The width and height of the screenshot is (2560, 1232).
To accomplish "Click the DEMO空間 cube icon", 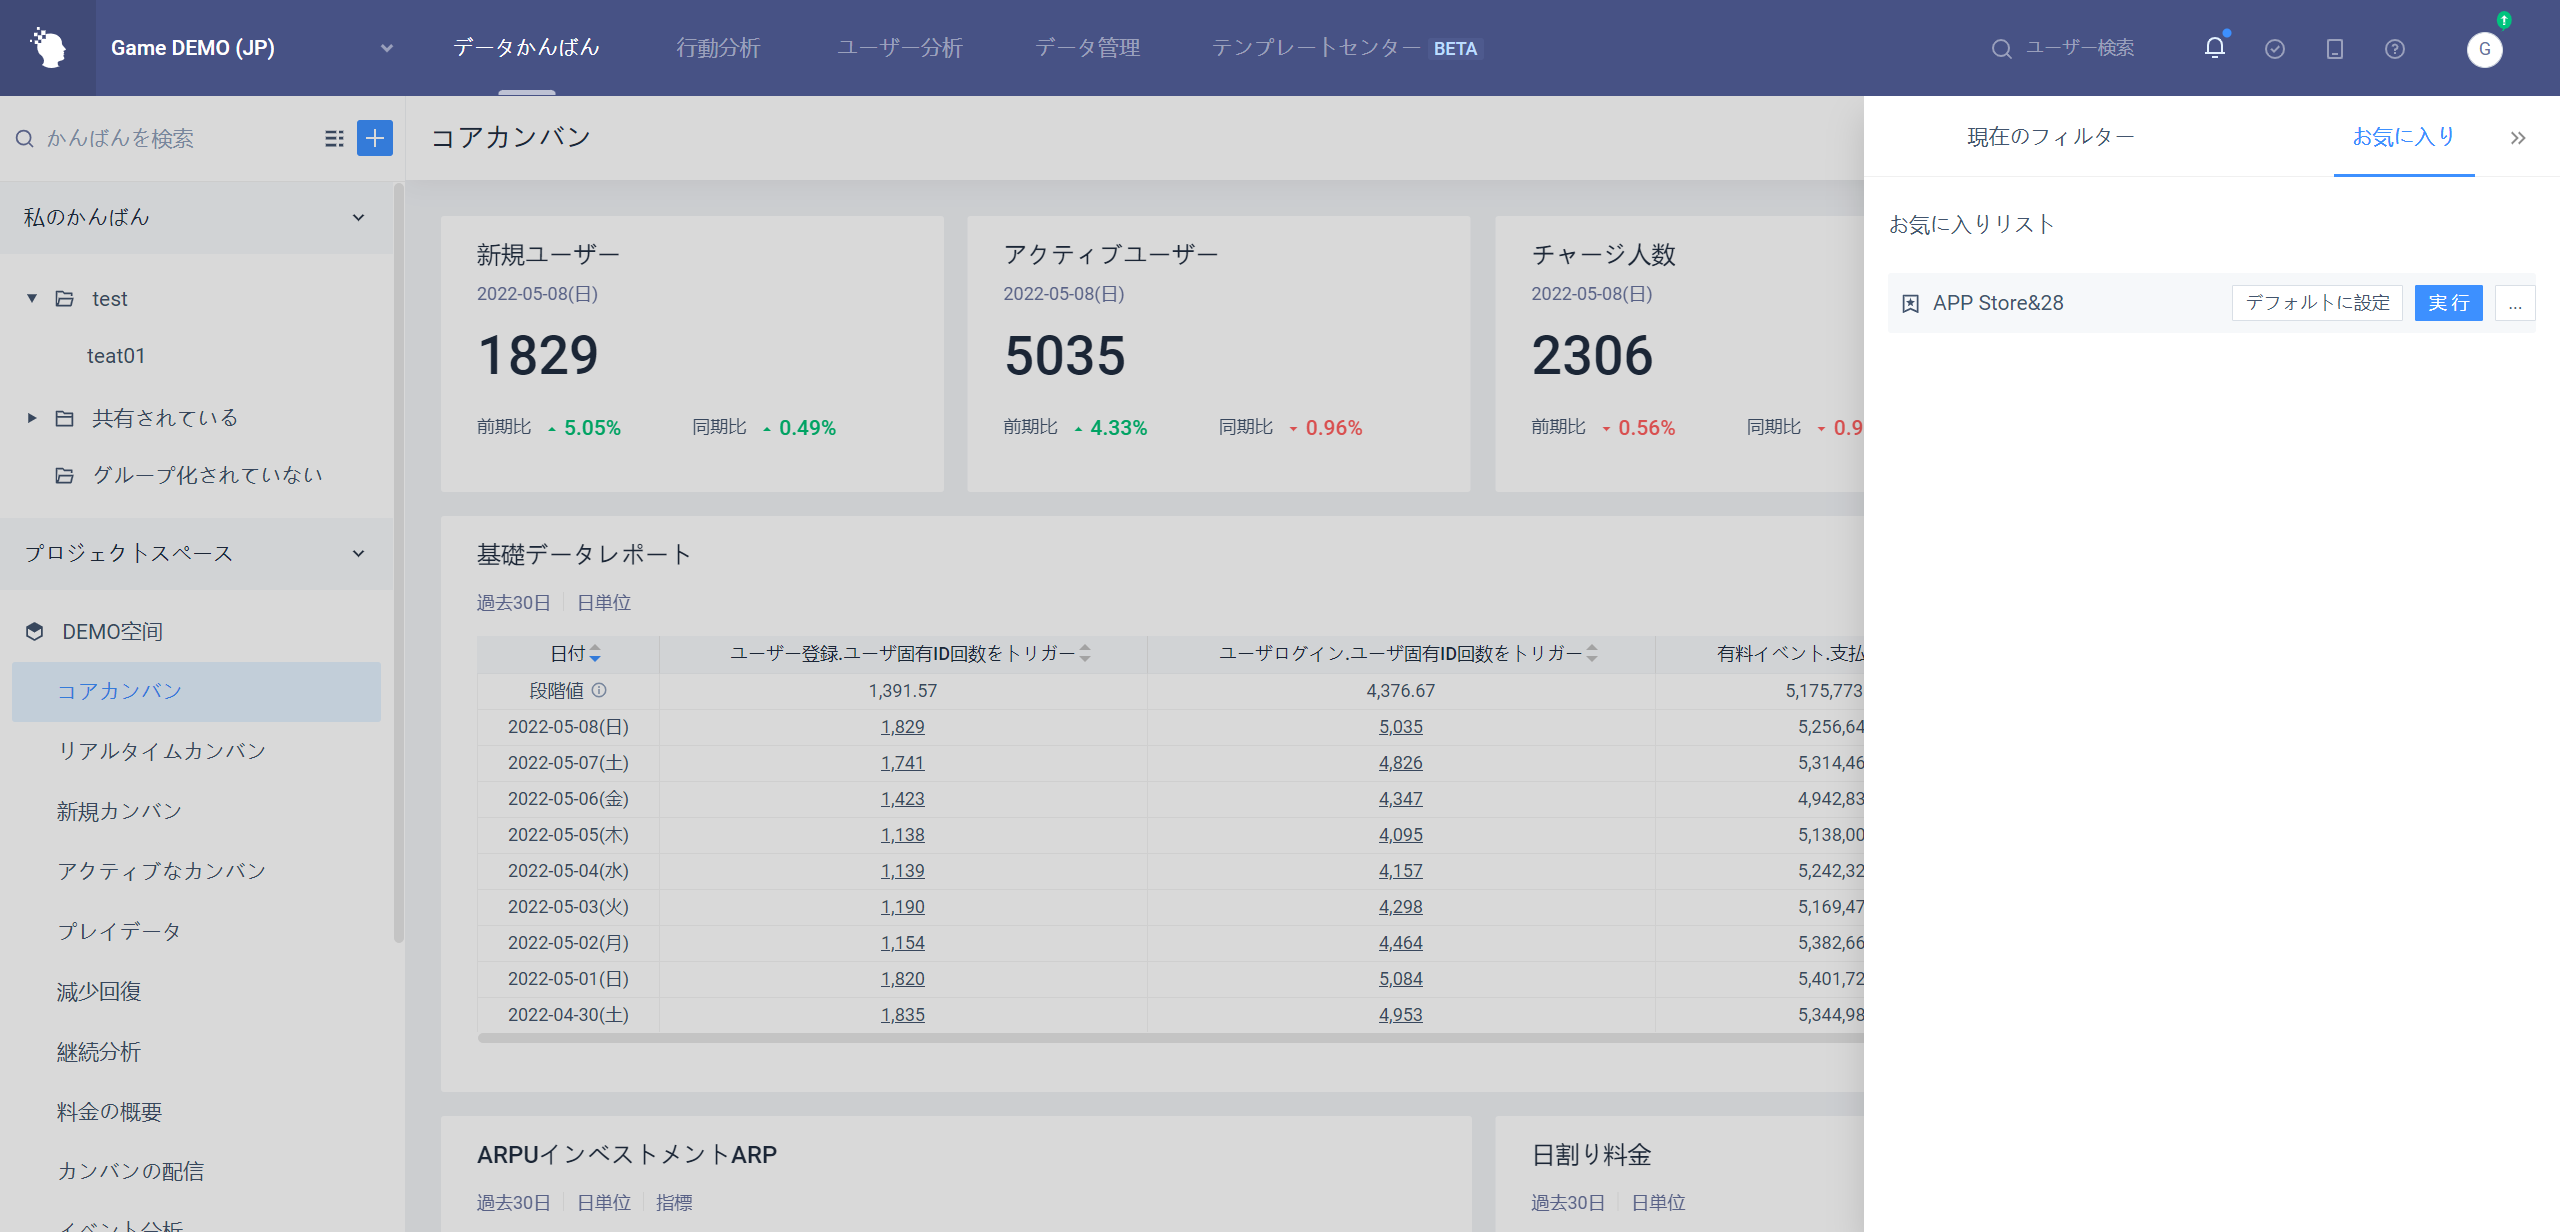I will [x=35, y=632].
